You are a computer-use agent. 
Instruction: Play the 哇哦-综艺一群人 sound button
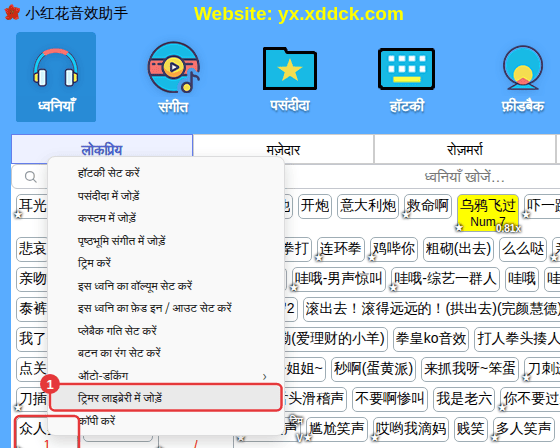445,279
